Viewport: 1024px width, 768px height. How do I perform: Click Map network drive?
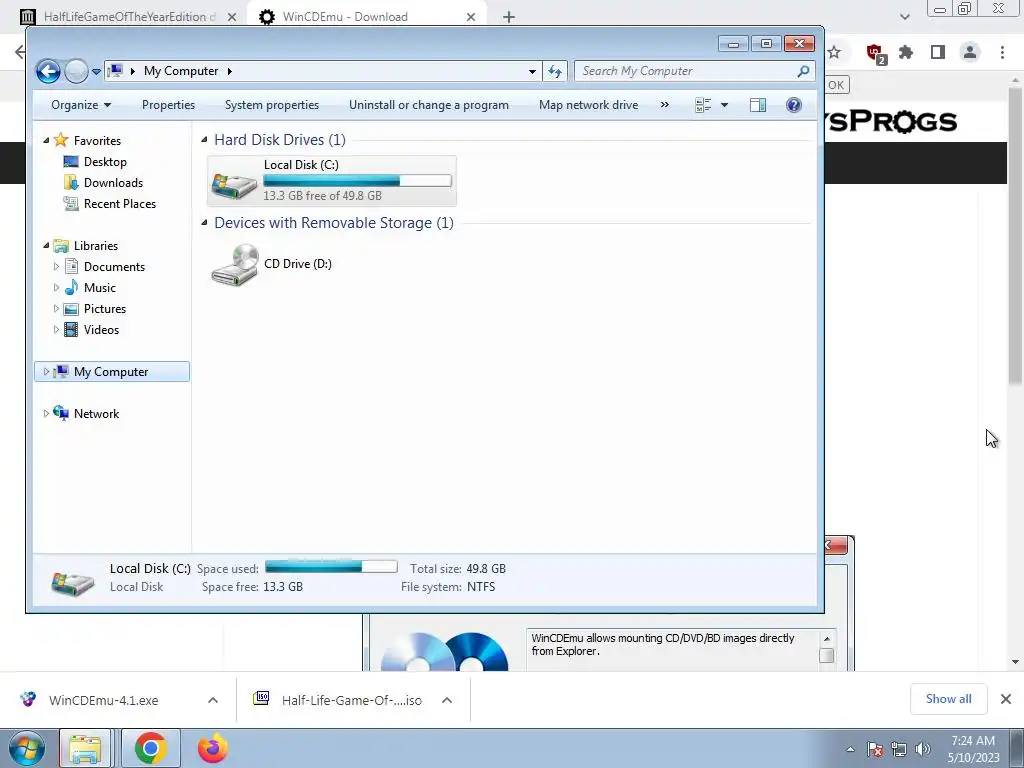(588, 105)
